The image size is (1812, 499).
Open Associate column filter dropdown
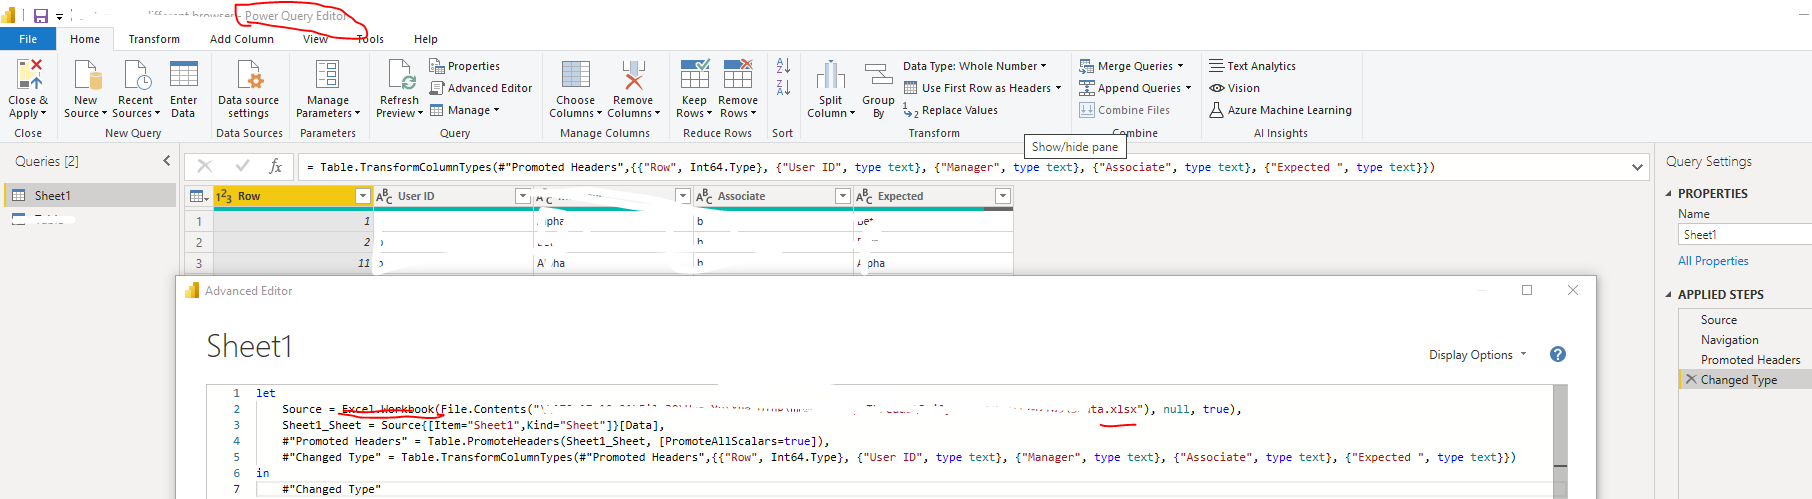pyautogui.click(x=842, y=196)
